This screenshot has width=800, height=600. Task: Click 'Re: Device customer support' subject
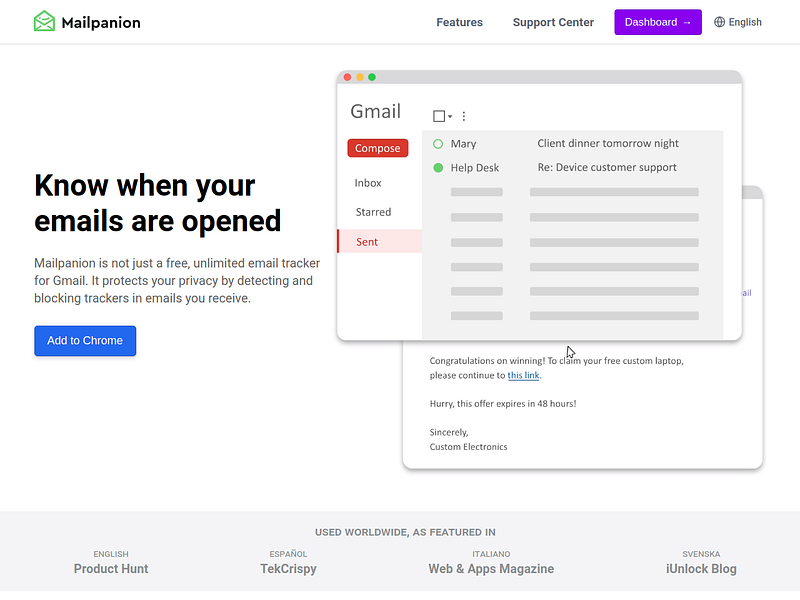pyautogui.click(x=607, y=167)
